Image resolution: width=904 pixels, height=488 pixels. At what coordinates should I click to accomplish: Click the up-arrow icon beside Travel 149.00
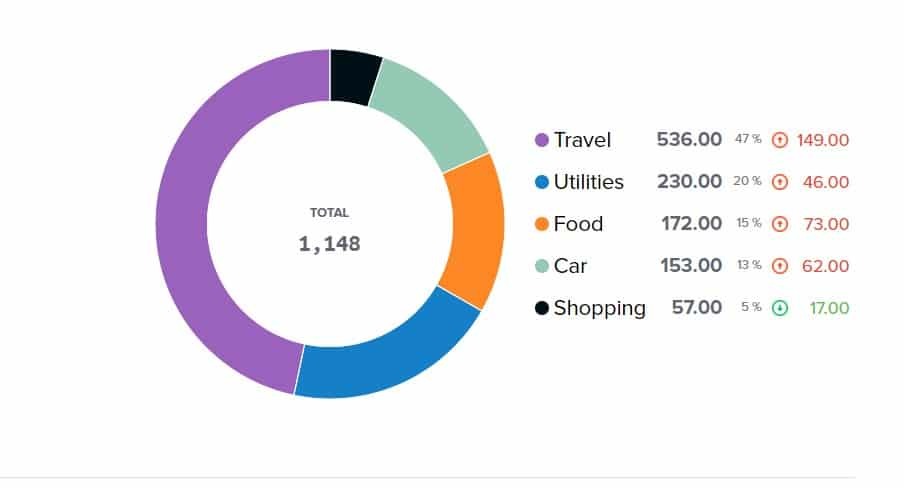coord(781,140)
